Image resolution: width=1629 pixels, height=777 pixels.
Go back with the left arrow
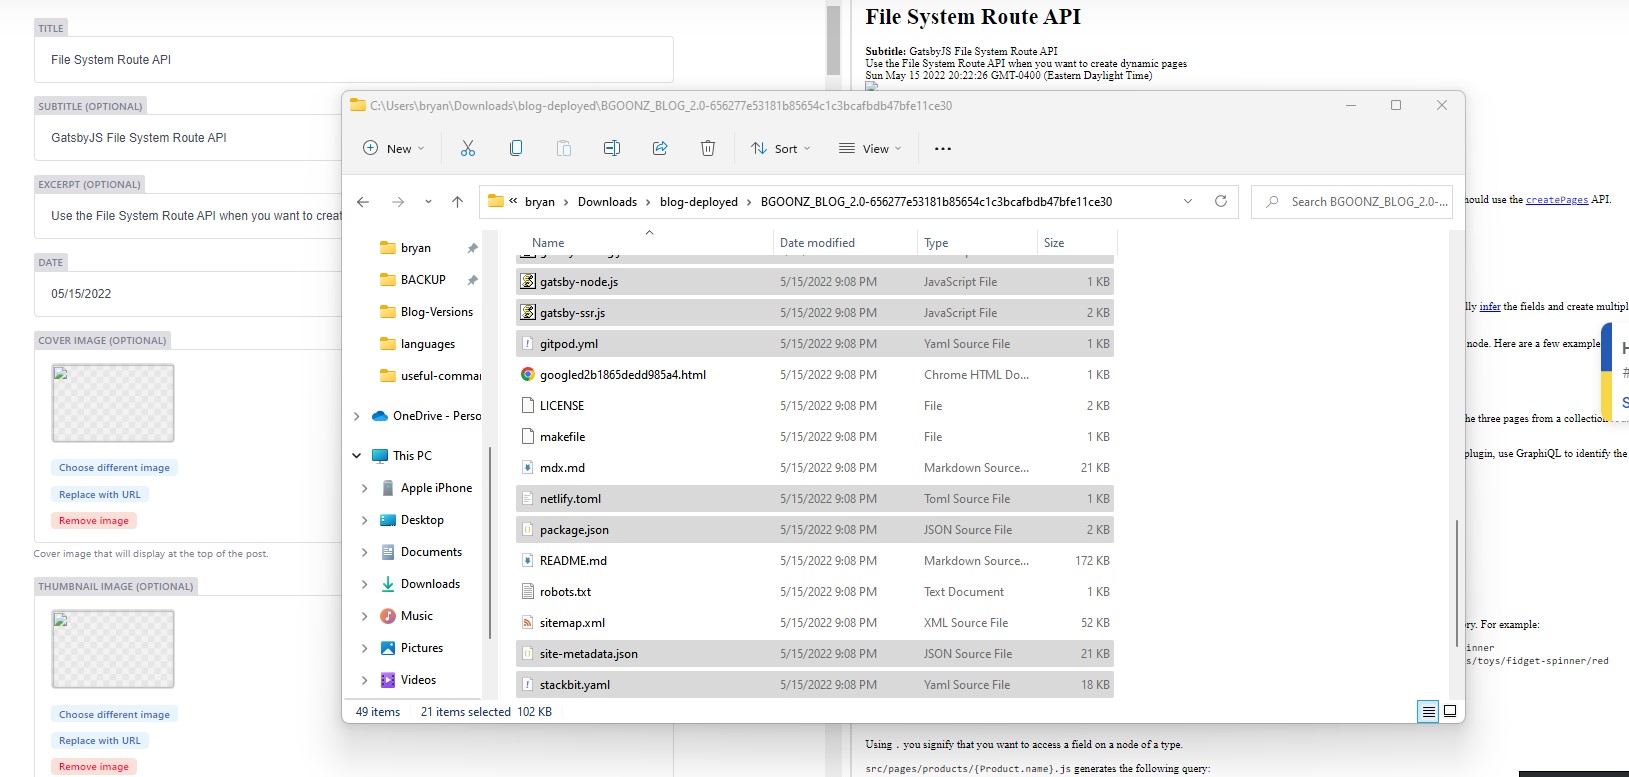point(363,202)
